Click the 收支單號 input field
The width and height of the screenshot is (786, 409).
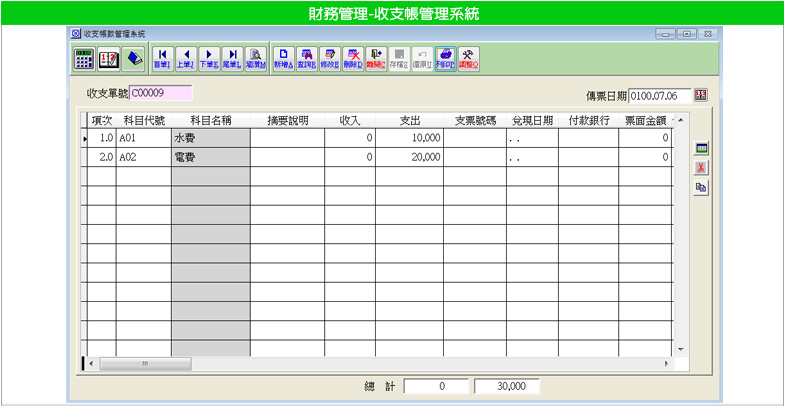pos(161,94)
